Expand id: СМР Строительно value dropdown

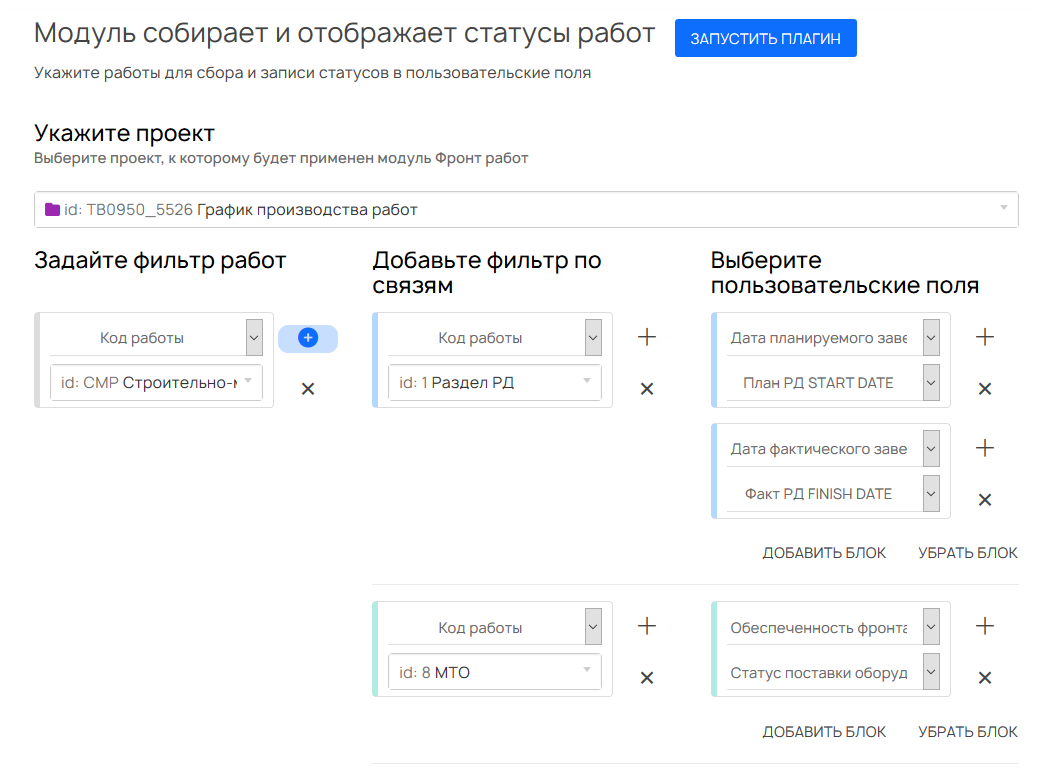pyautogui.click(x=248, y=381)
